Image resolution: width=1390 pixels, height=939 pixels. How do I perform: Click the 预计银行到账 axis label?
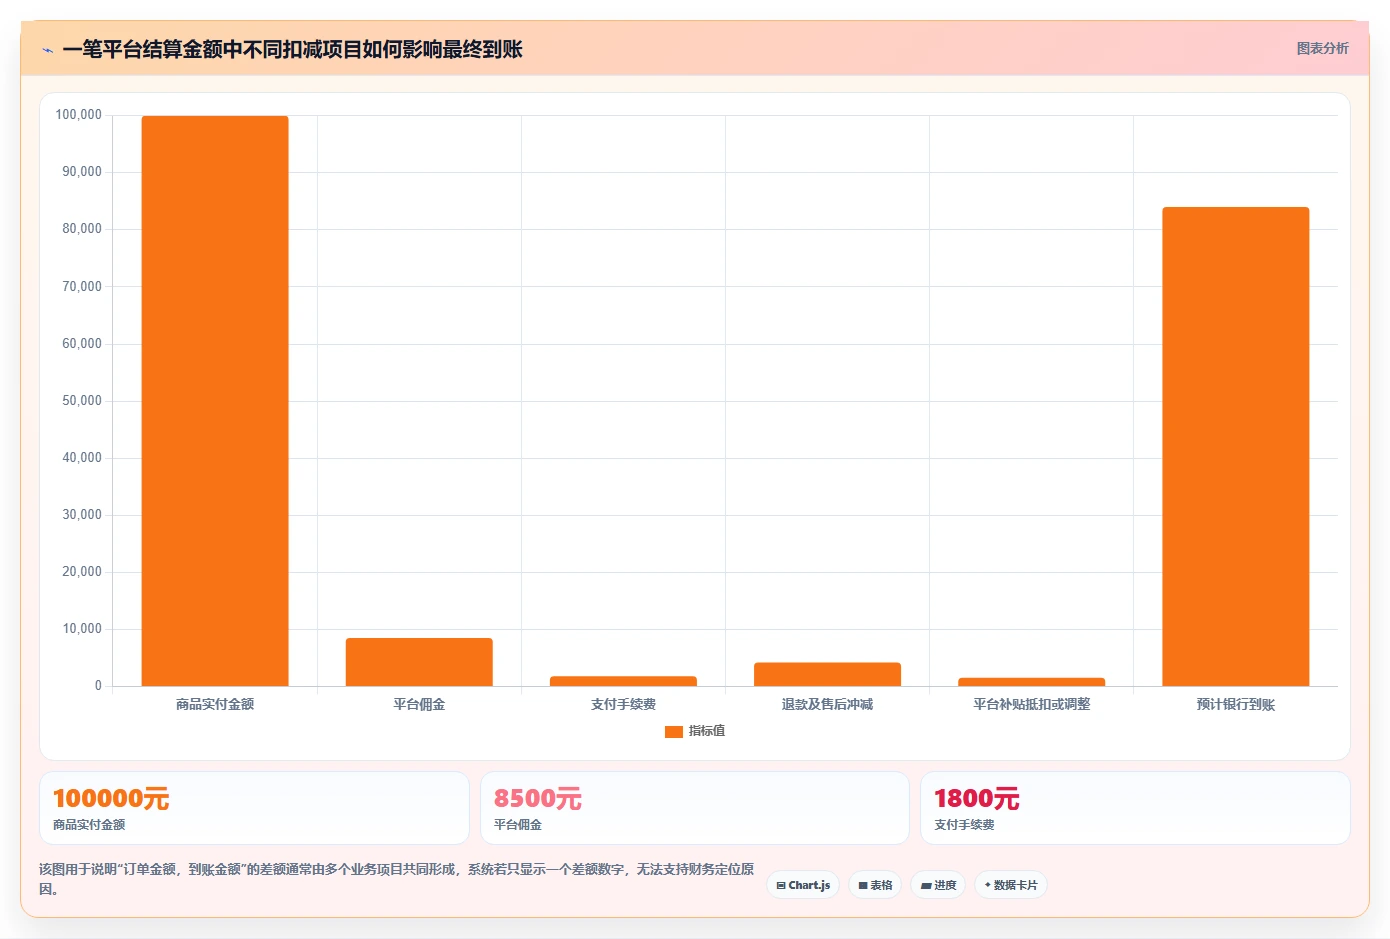click(1235, 704)
